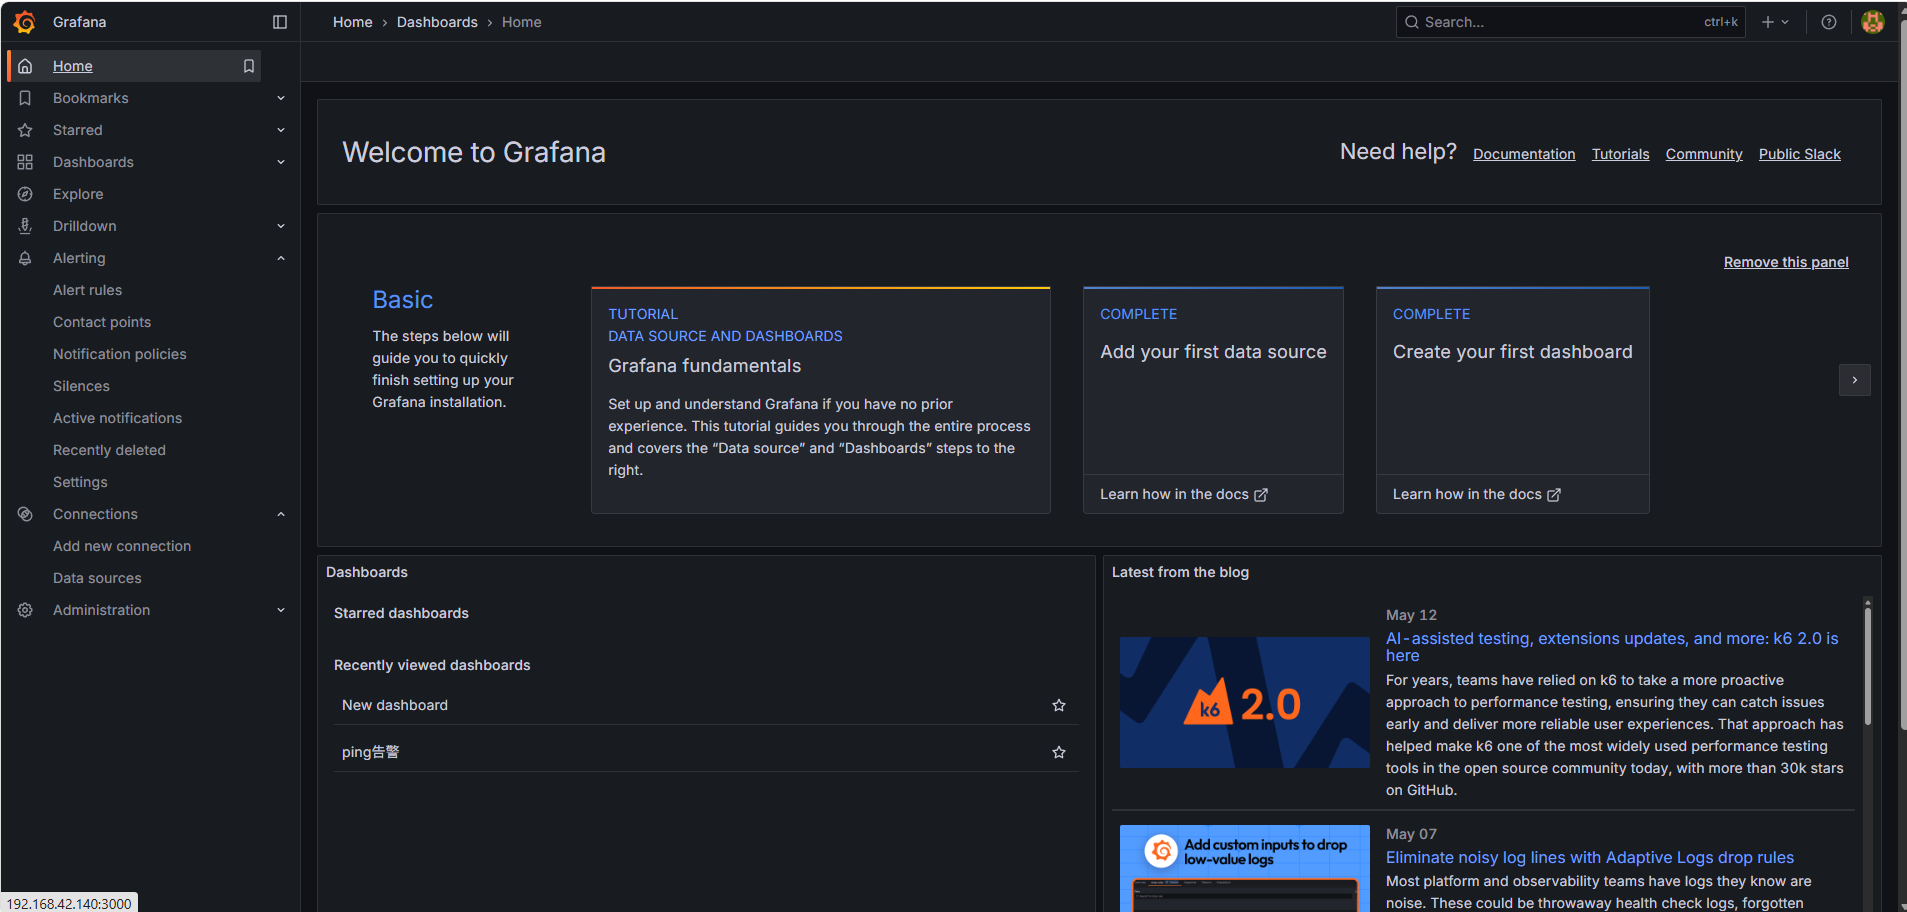Click the Explore compass icon

[25, 194]
